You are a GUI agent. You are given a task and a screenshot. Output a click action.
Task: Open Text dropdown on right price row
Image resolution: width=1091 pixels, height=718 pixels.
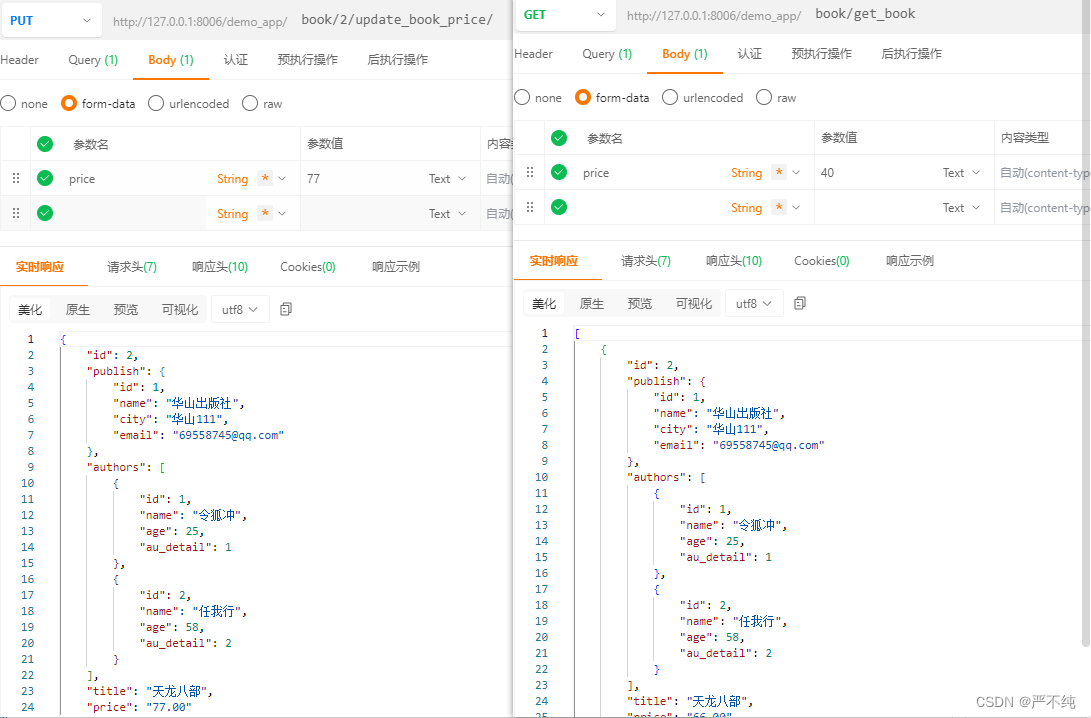coord(961,173)
